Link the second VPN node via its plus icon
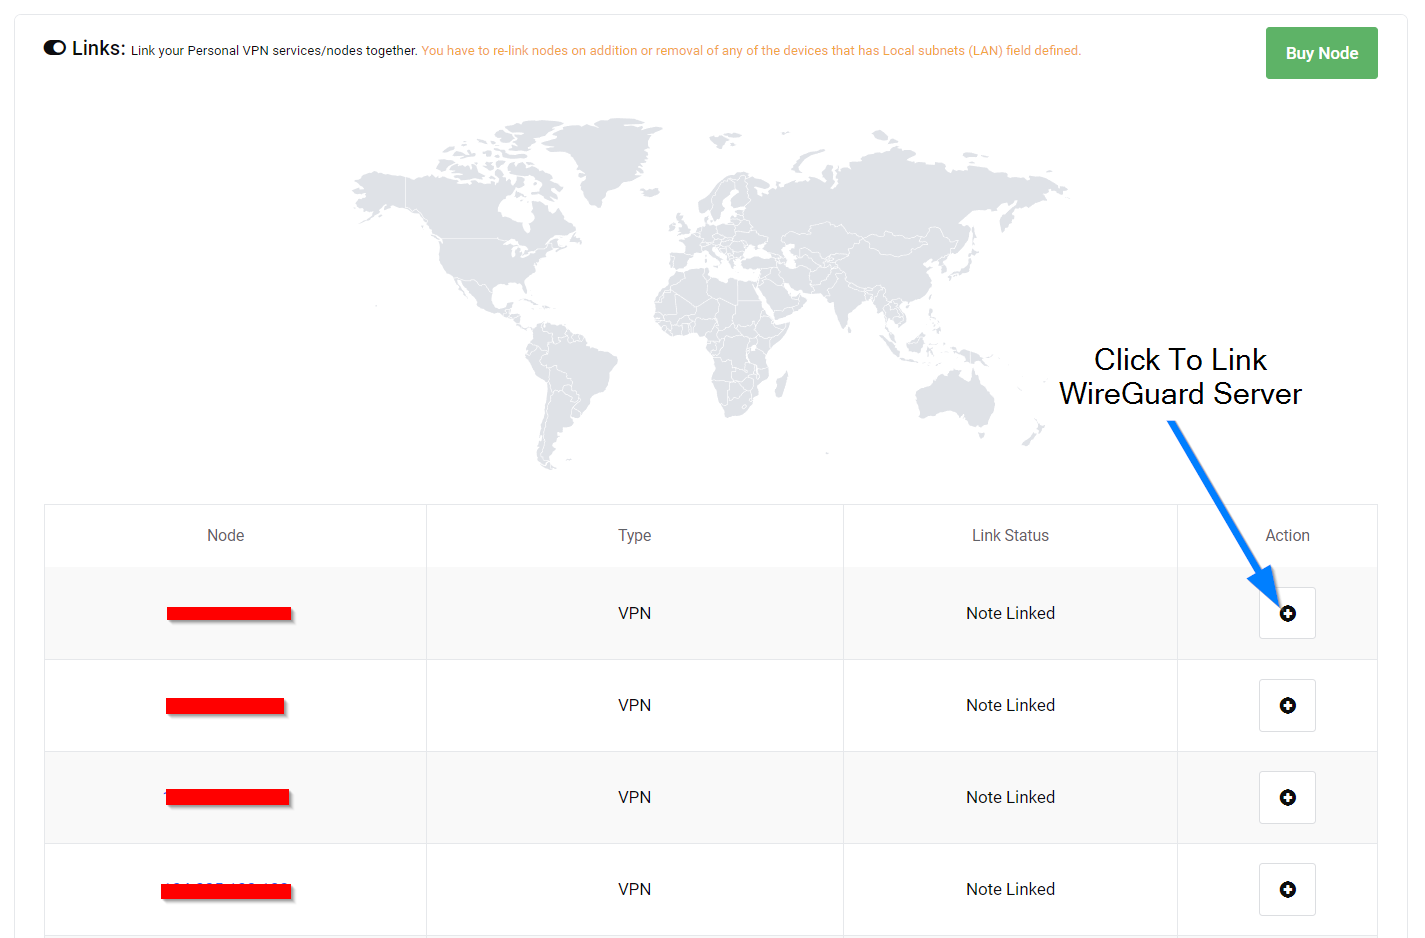This screenshot has width=1425, height=938. tap(1287, 705)
